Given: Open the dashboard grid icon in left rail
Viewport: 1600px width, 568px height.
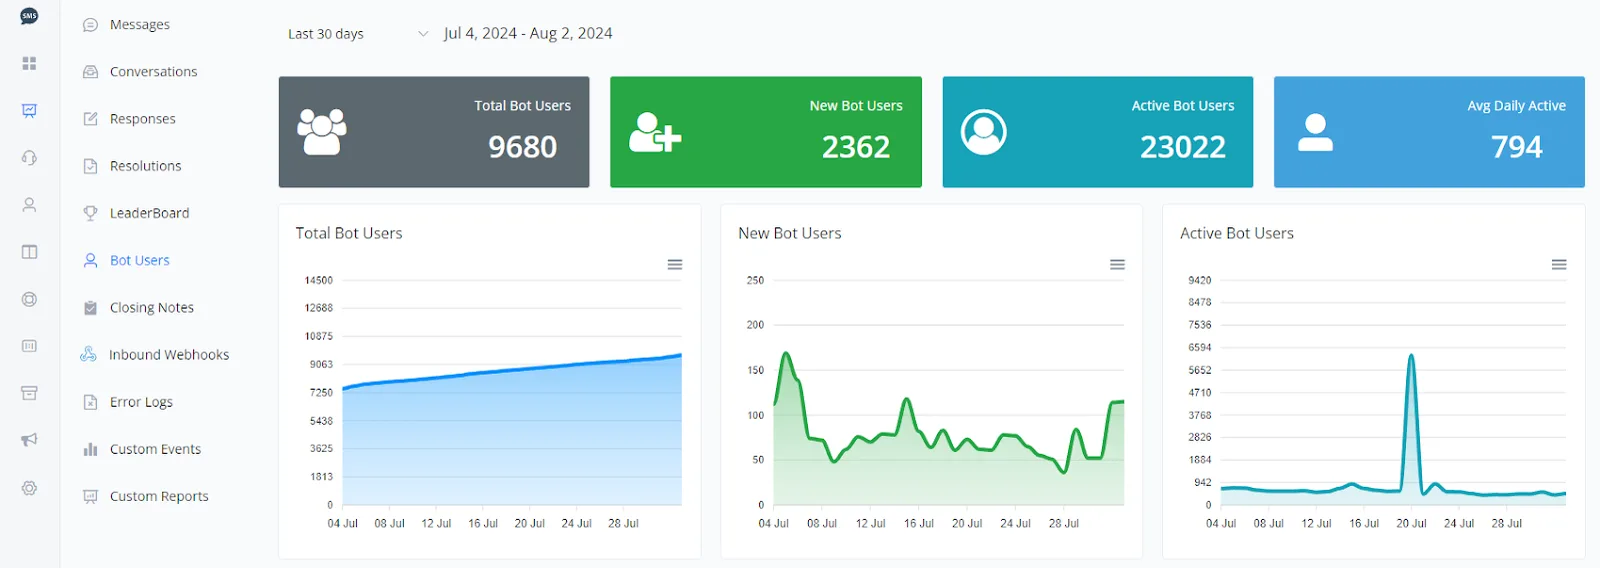Looking at the screenshot, I should [x=29, y=63].
